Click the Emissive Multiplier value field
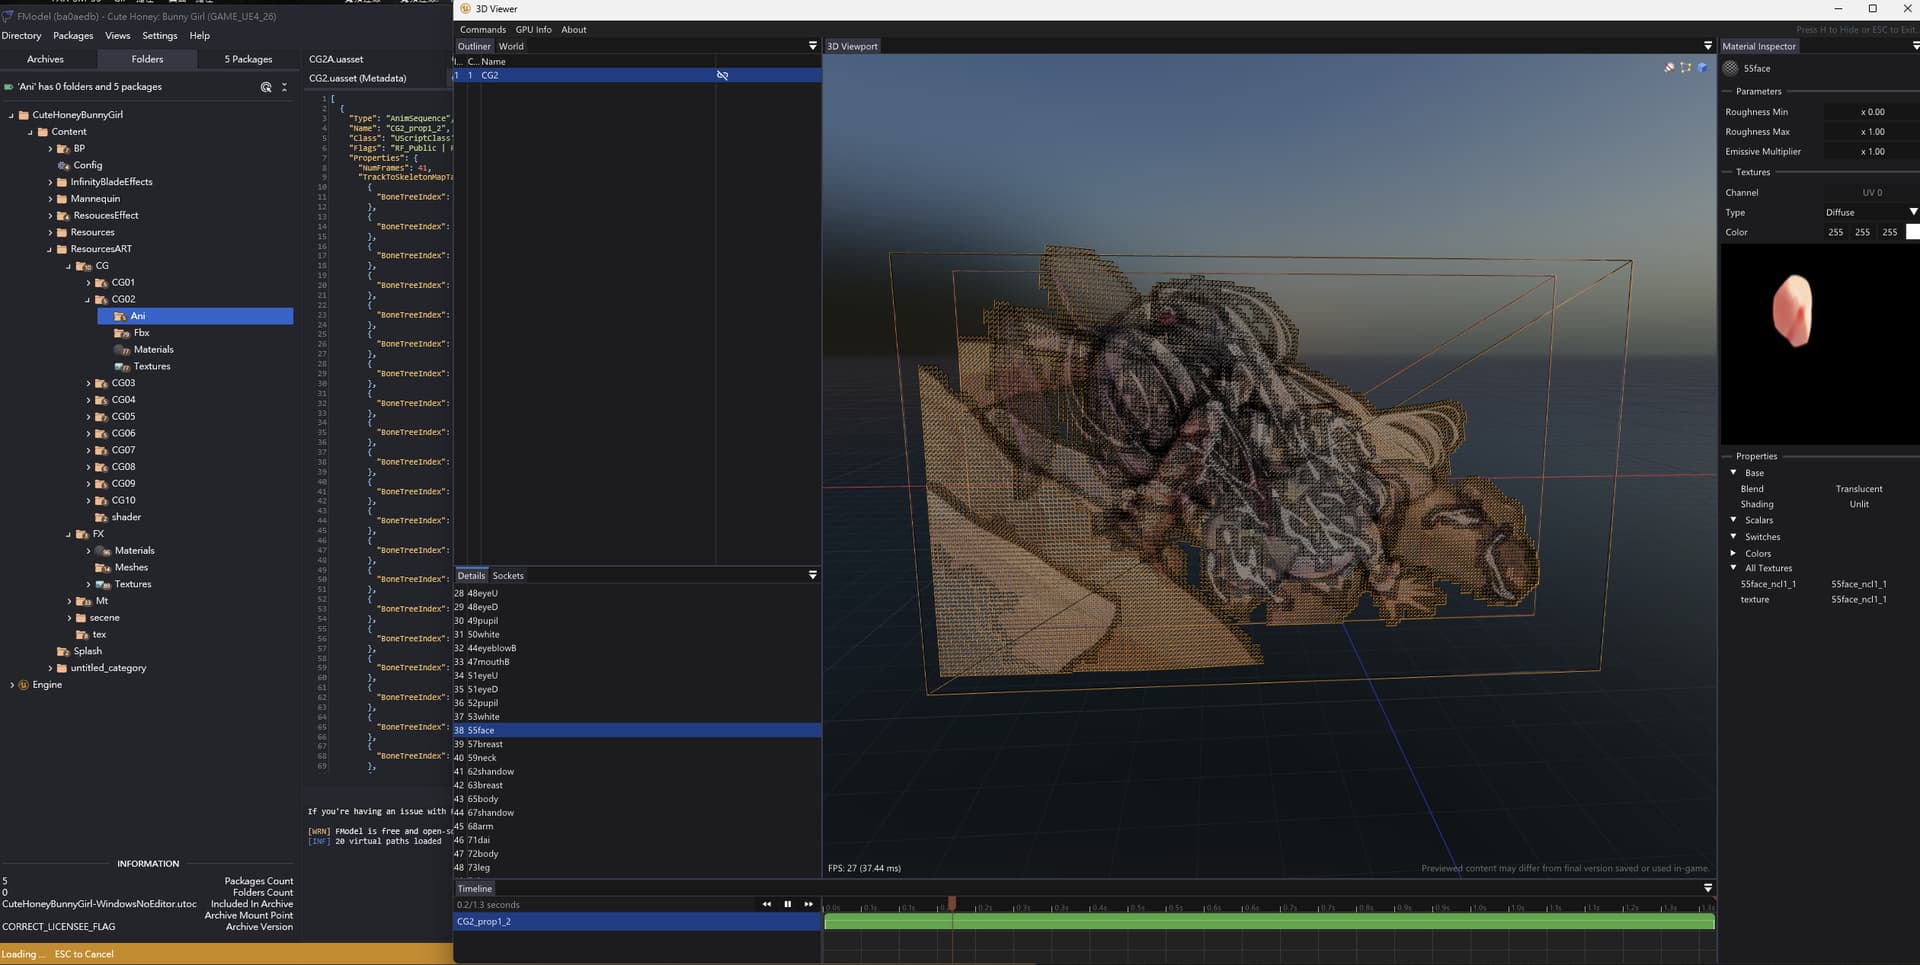This screenshot has width=1920, height=965. tap(1870, 152)
